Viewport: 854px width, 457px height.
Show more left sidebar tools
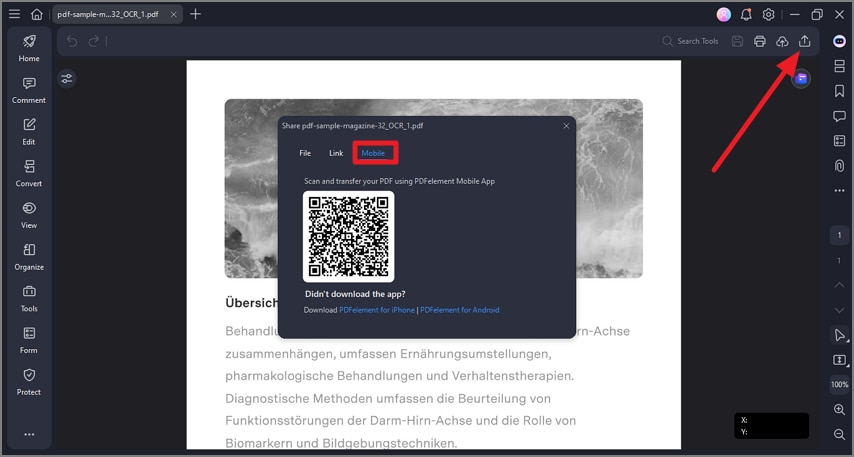tap(29, 434)
